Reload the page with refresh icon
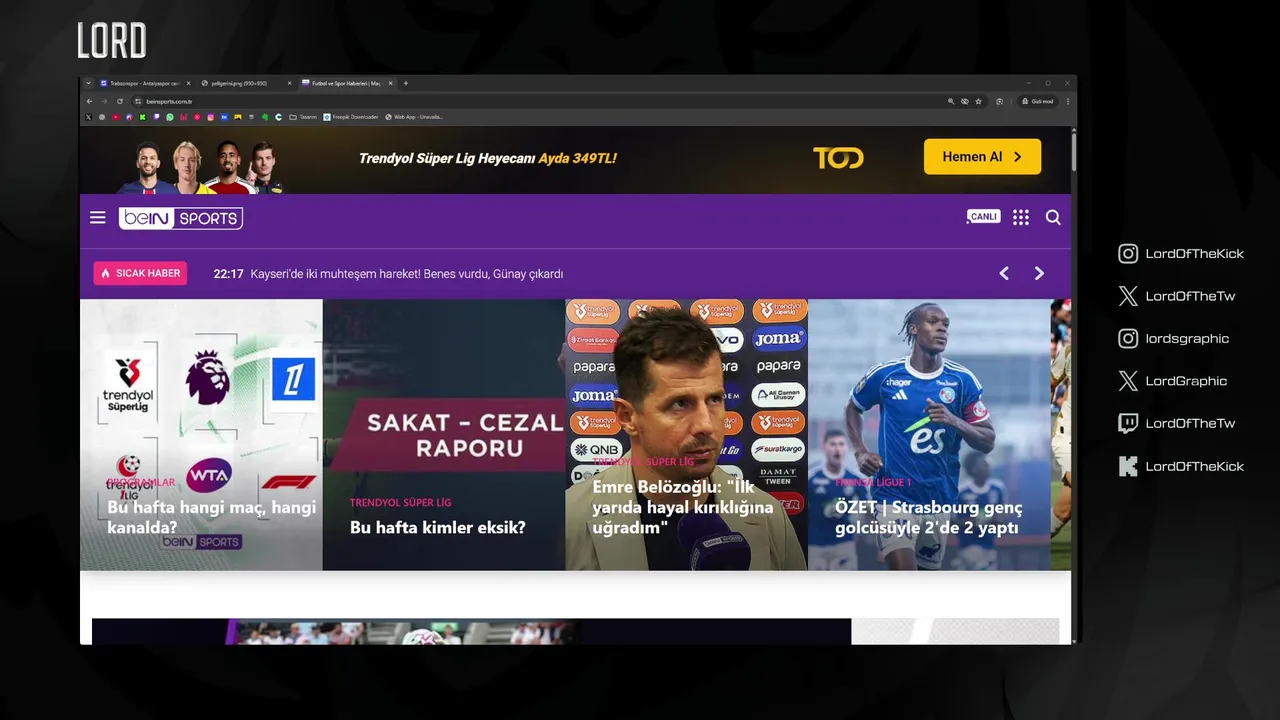1280x720 pixels. (120, 101)
